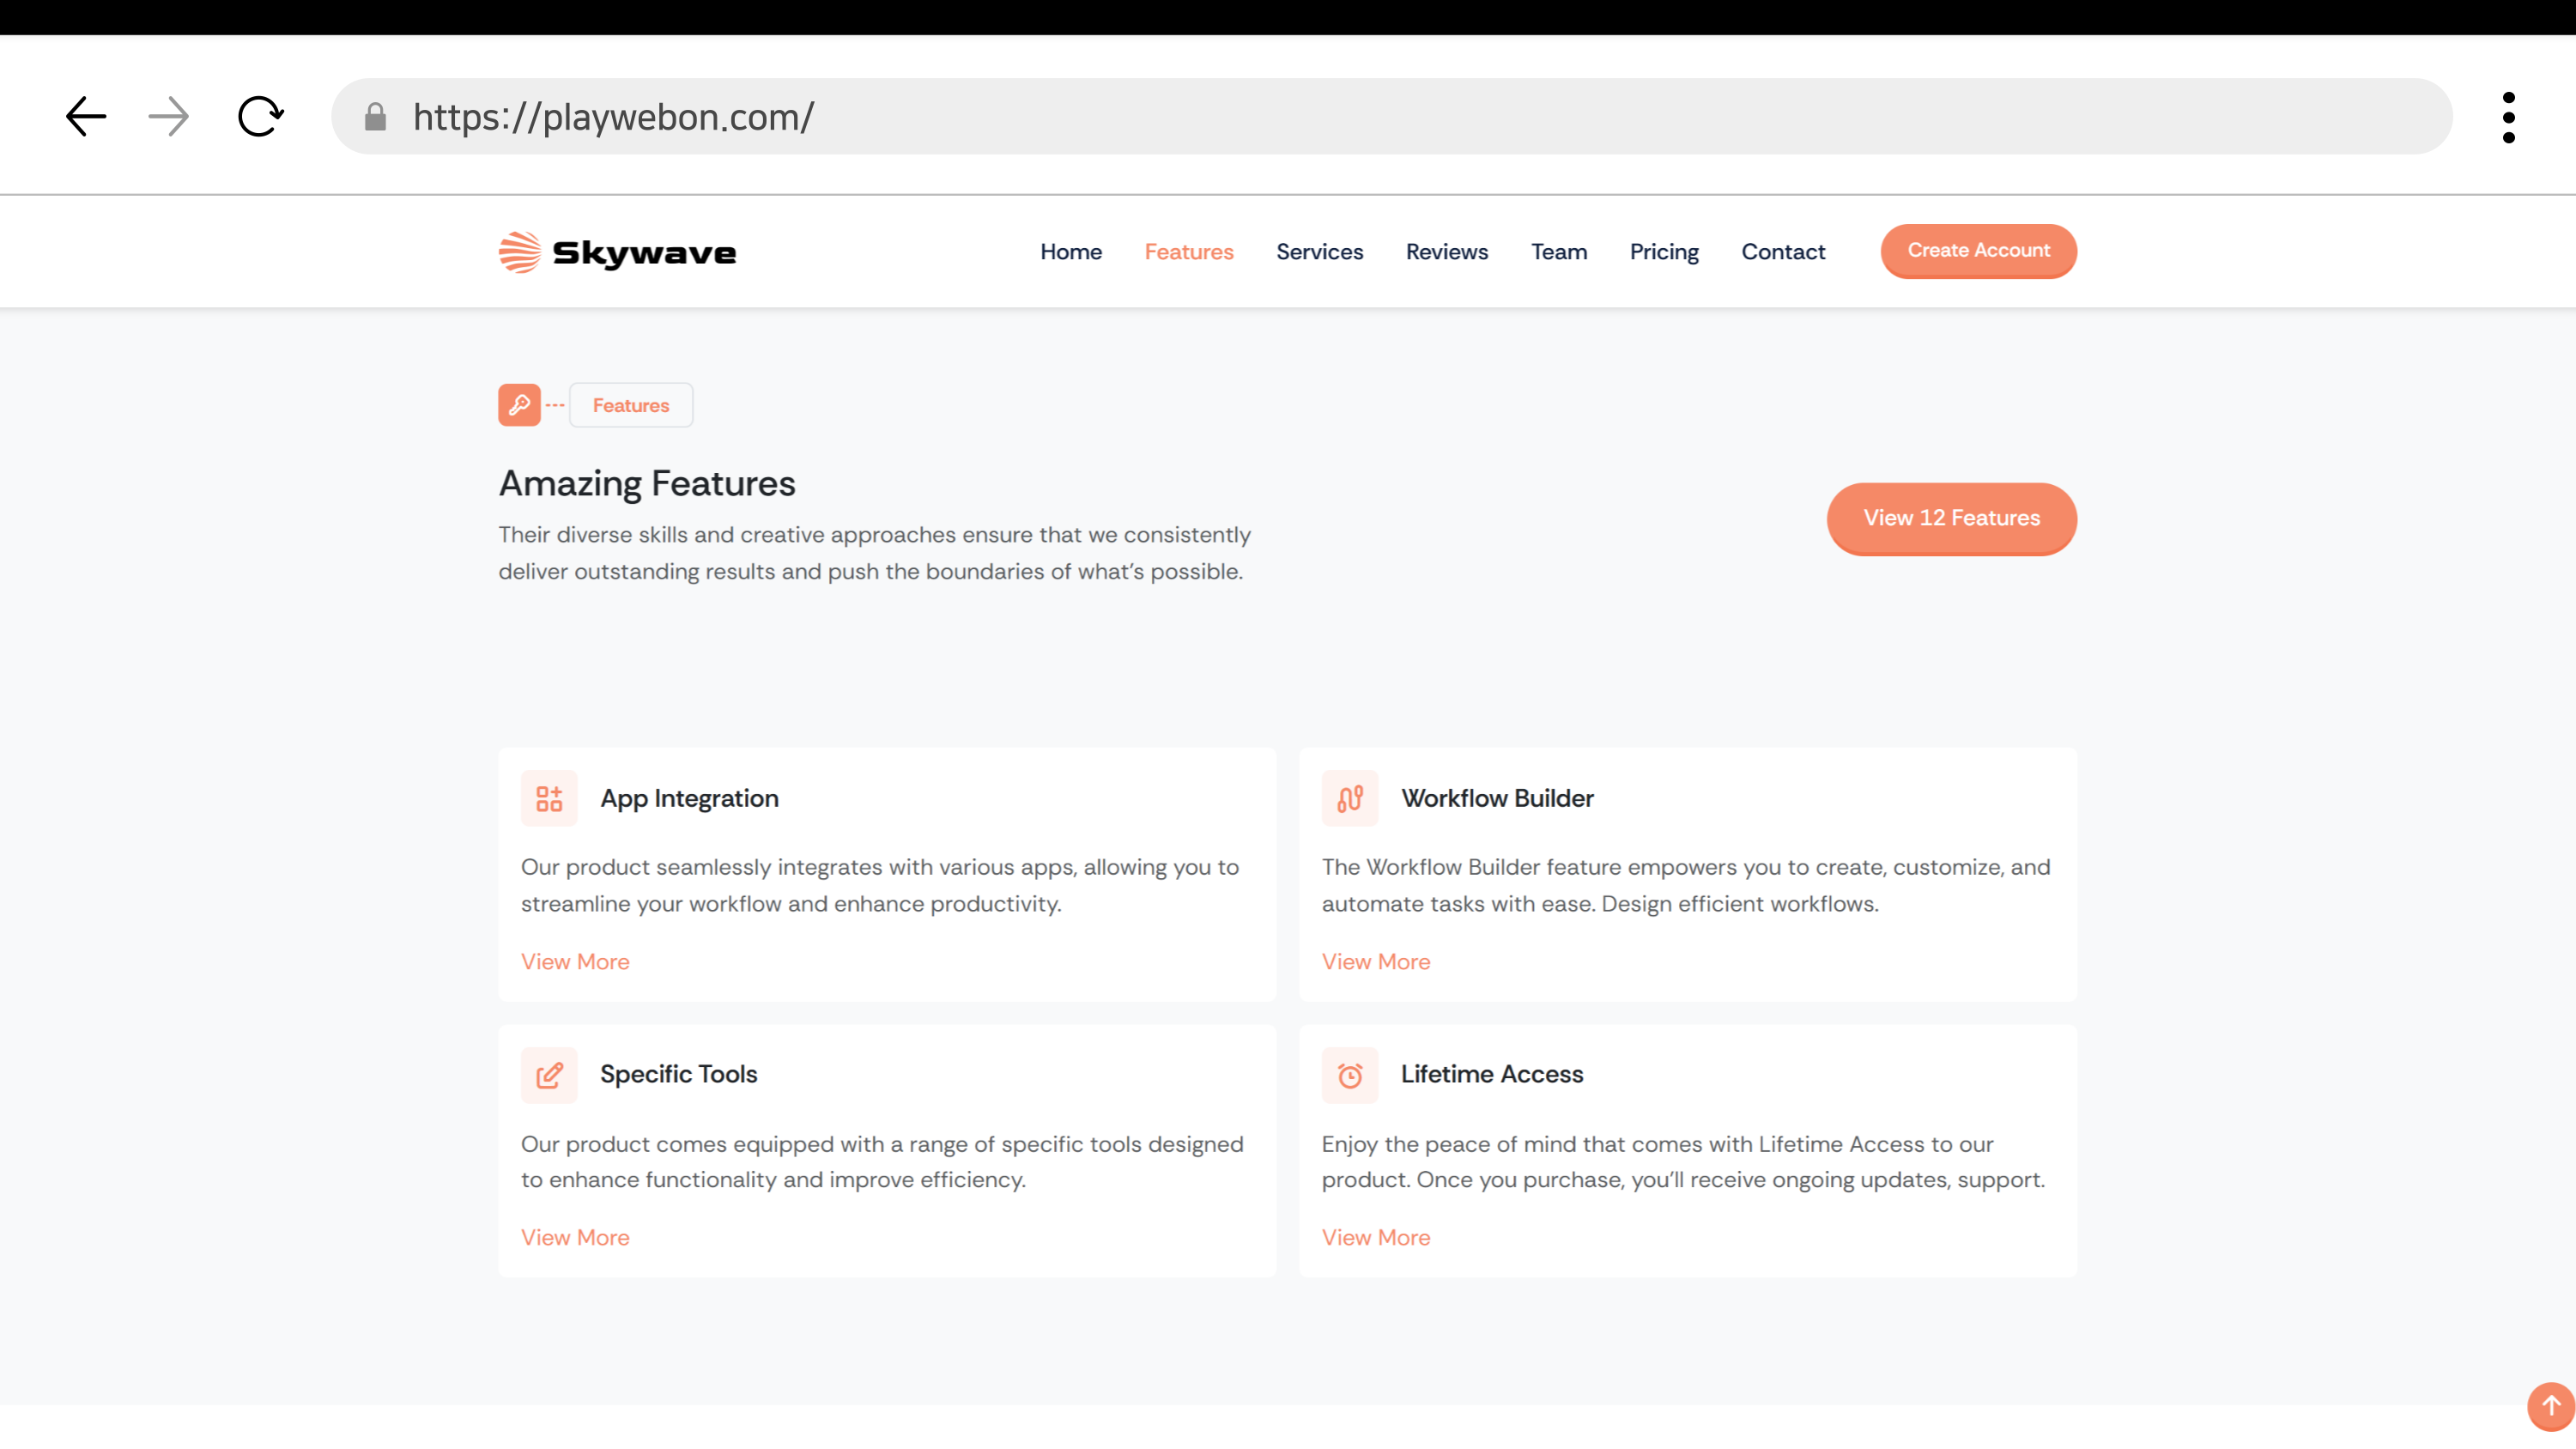Screen dimensions: 2576x1449
Task: Open the Services nav menu item
Action: 1319,252
